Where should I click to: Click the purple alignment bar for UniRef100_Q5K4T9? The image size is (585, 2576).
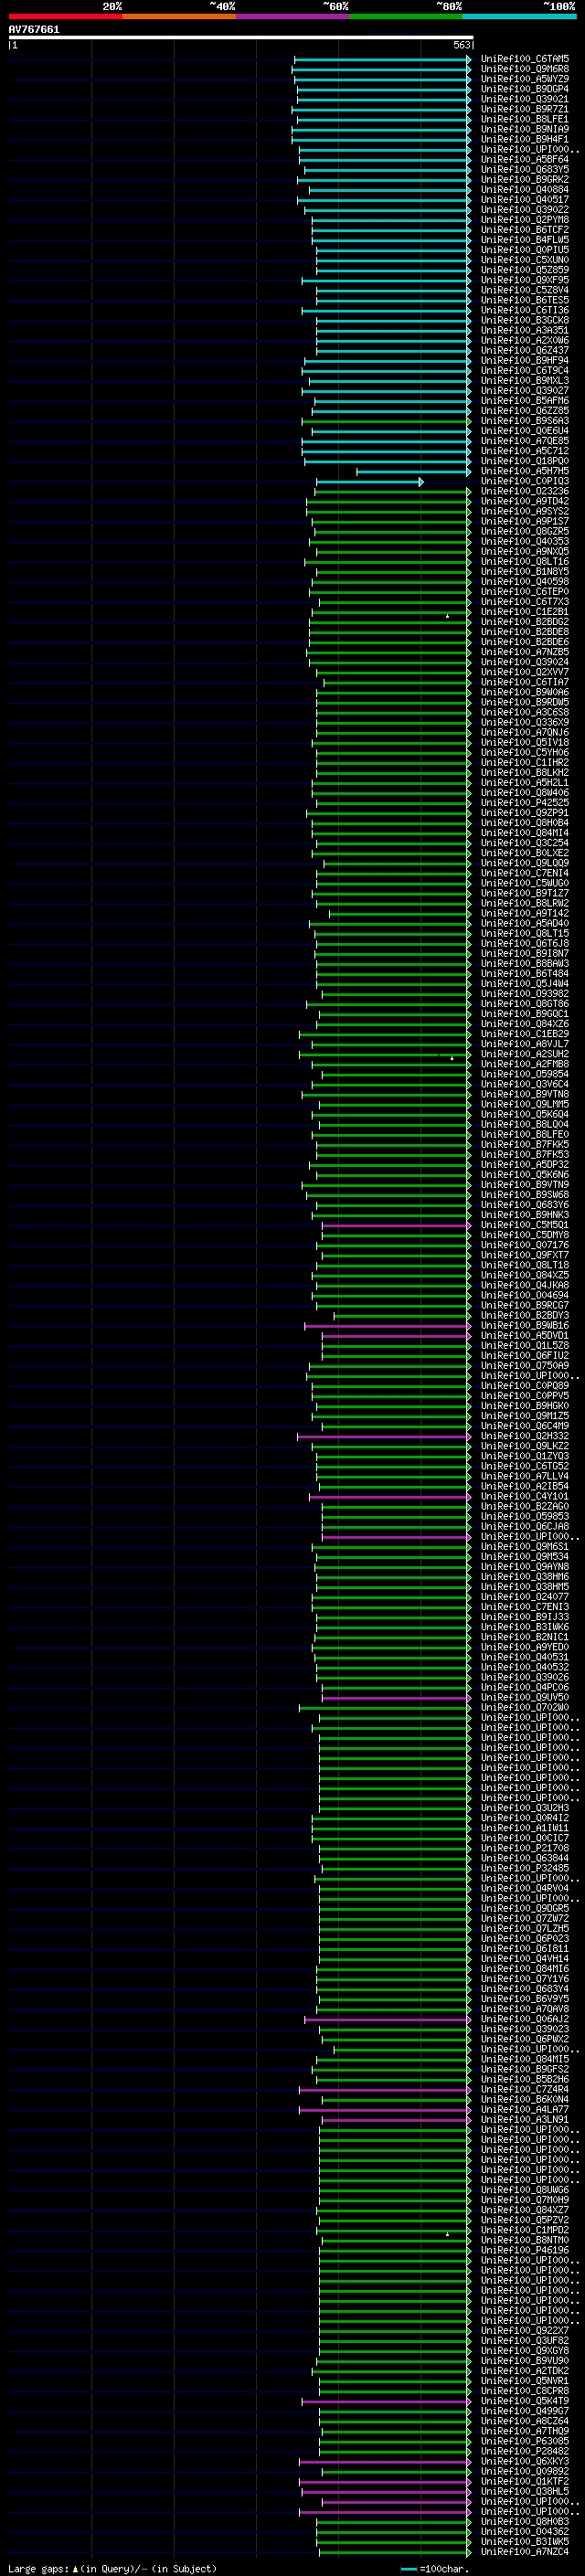click(x=386, y=2401)
